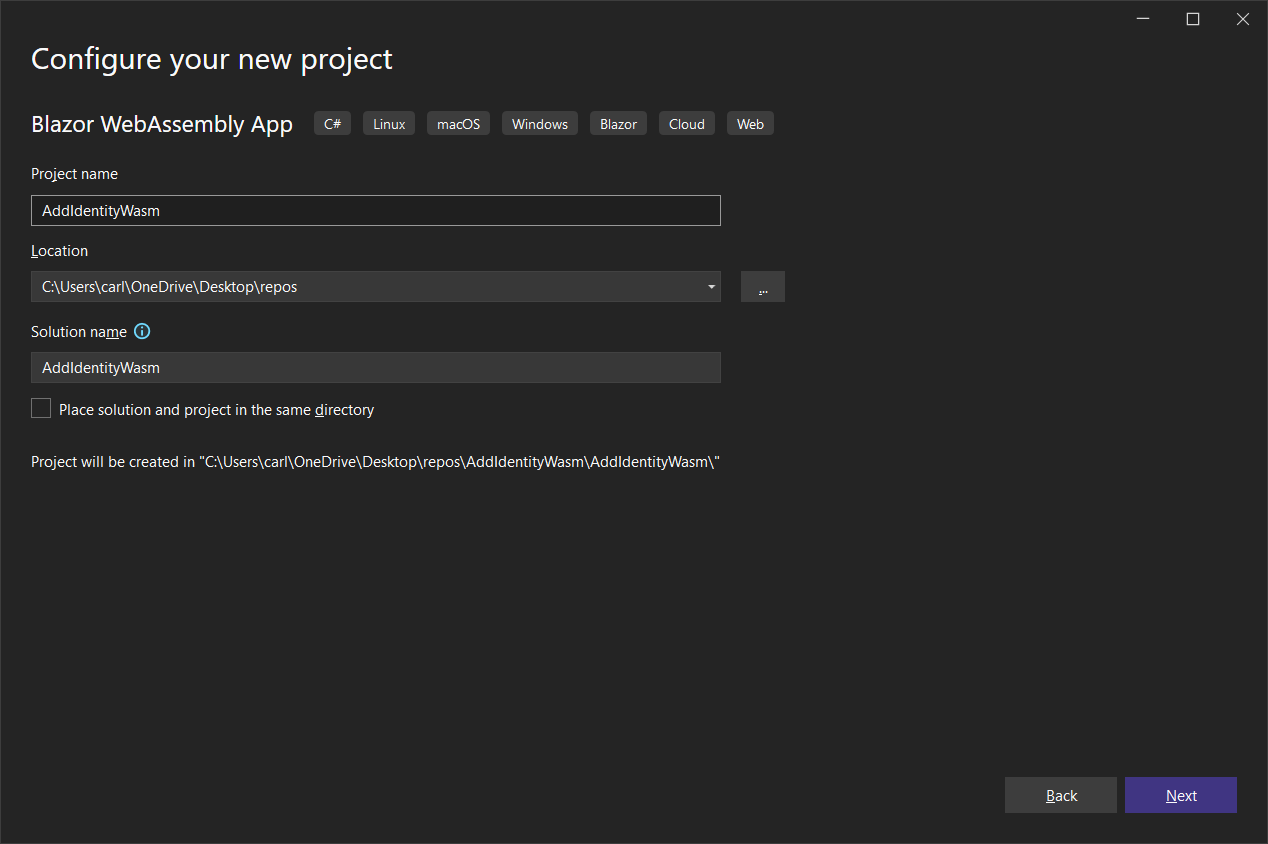Enable Place solution and project in same directory
The width and height of the screenshot is (1268, 844).
[x=41, y=408]
